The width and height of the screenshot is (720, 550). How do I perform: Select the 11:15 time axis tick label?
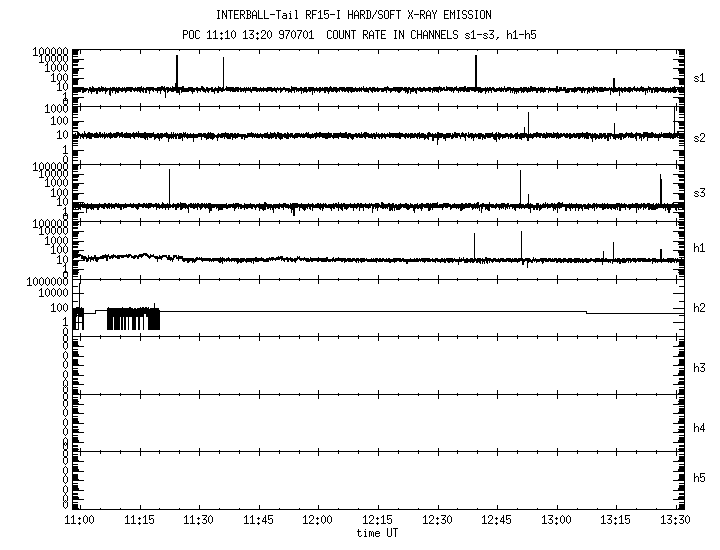138,521
